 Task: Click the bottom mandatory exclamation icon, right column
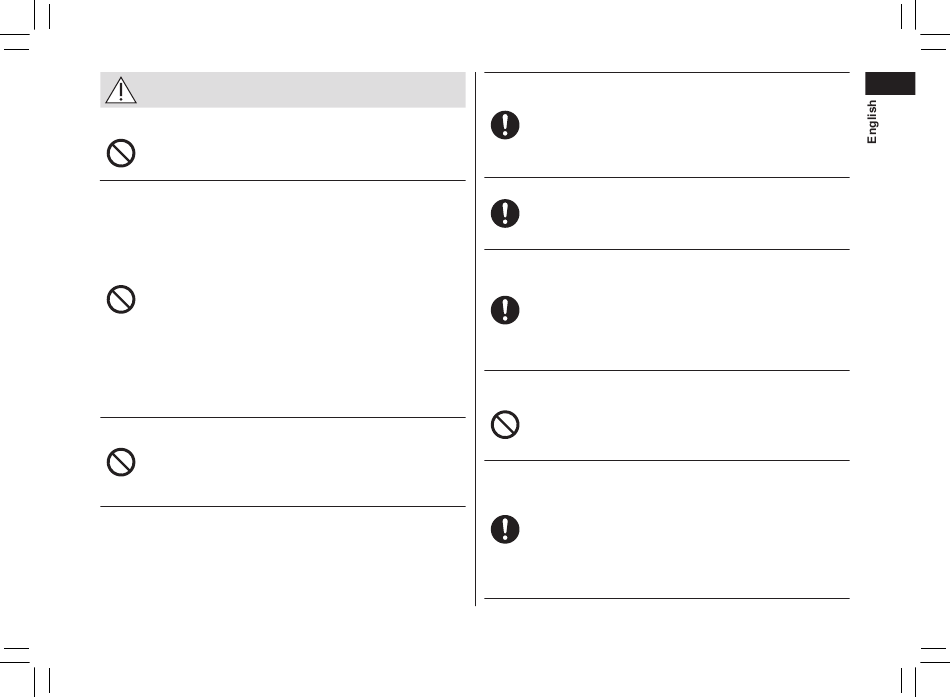point(505,529)
